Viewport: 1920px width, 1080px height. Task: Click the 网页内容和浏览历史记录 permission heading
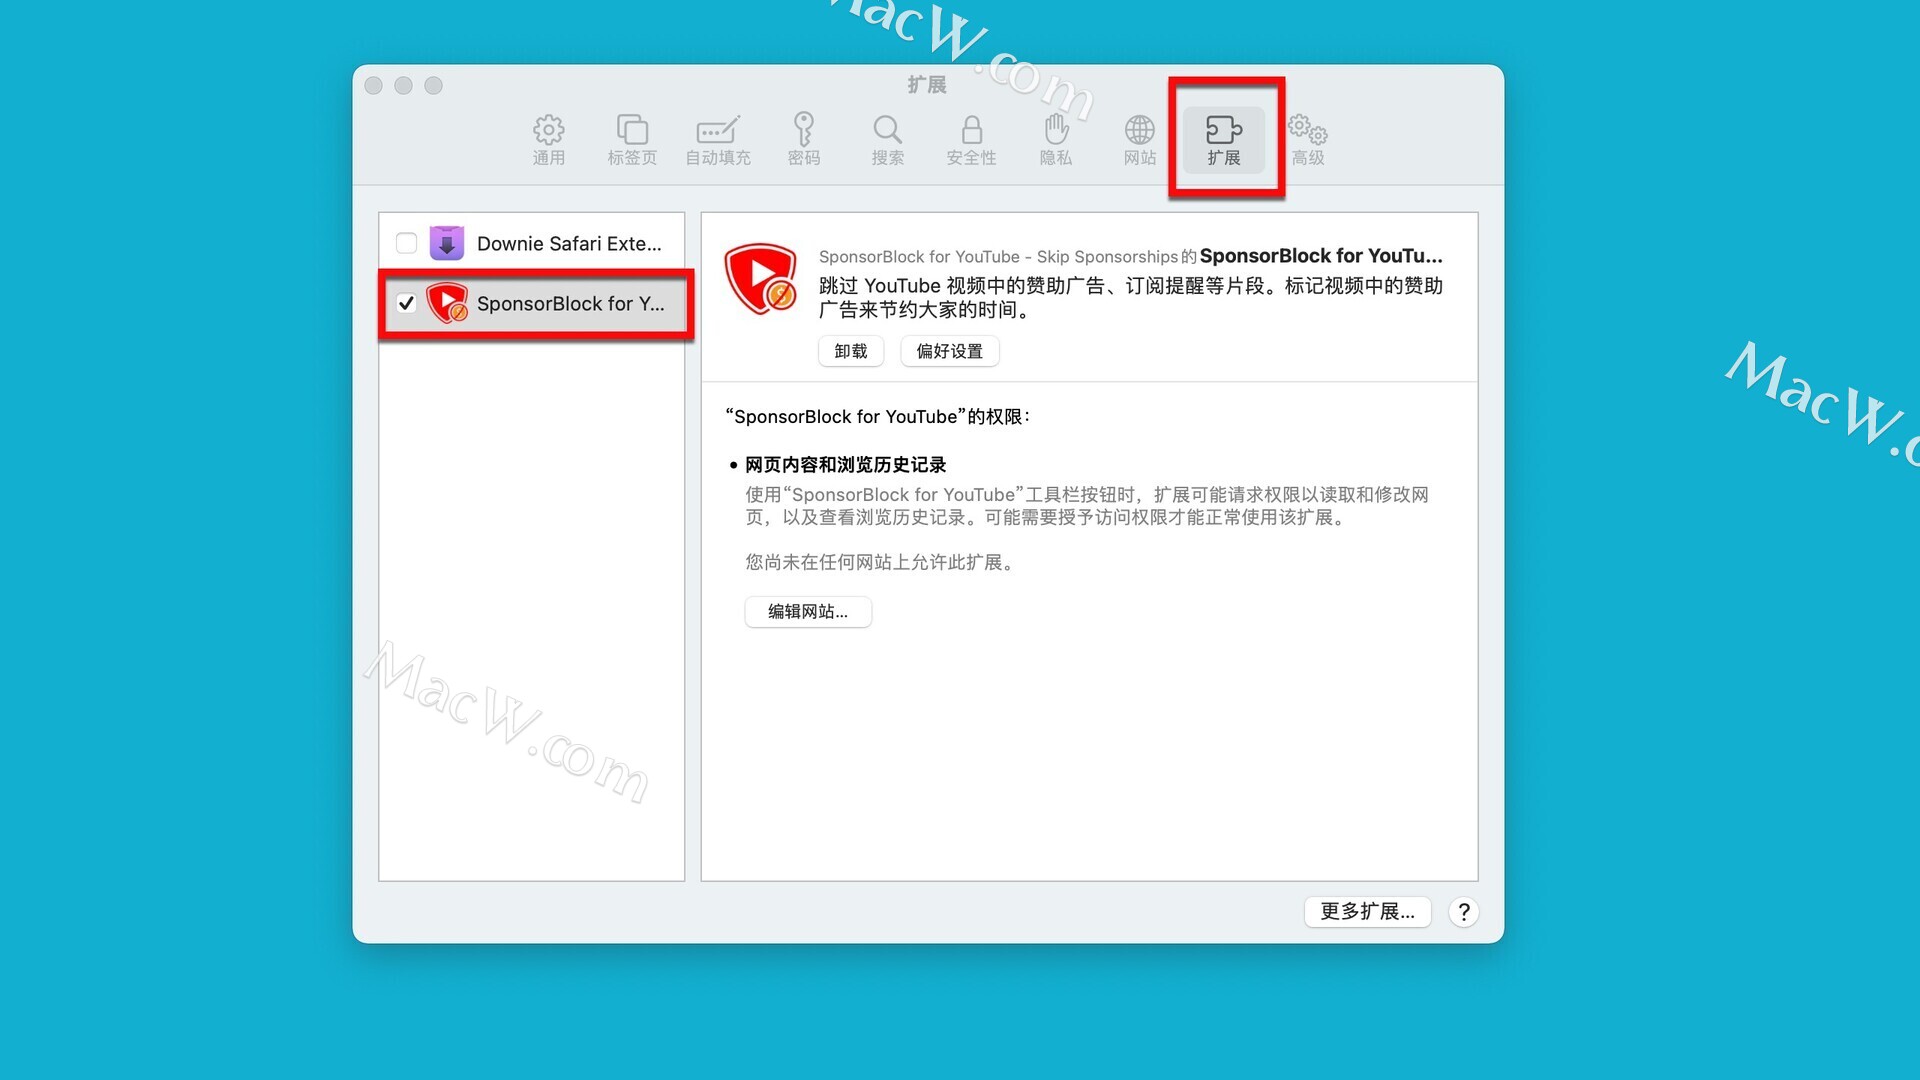click(846, 465)
